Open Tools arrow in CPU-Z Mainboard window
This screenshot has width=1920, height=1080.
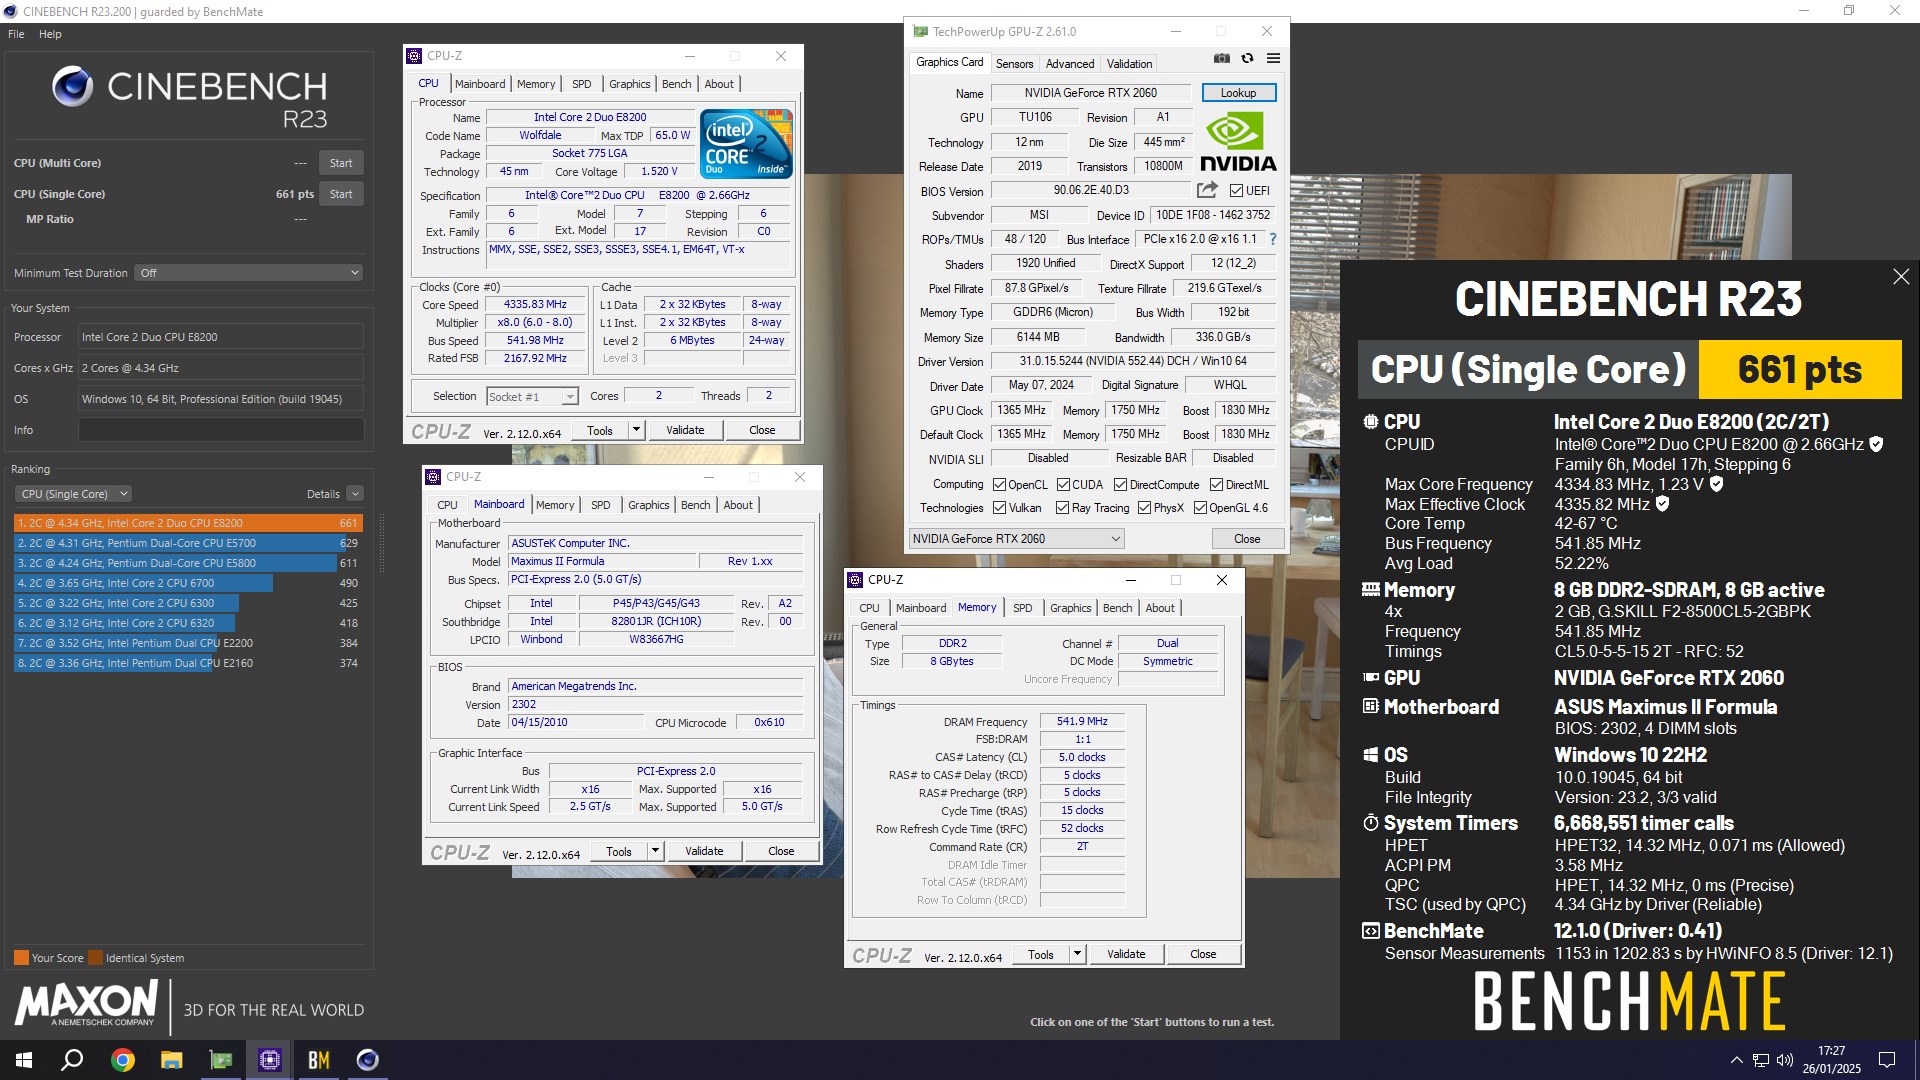click(655, 851)
